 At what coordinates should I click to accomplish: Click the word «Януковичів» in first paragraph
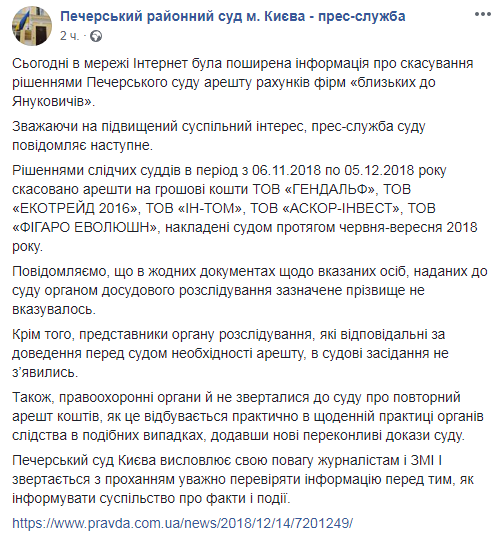pos(51,102)
